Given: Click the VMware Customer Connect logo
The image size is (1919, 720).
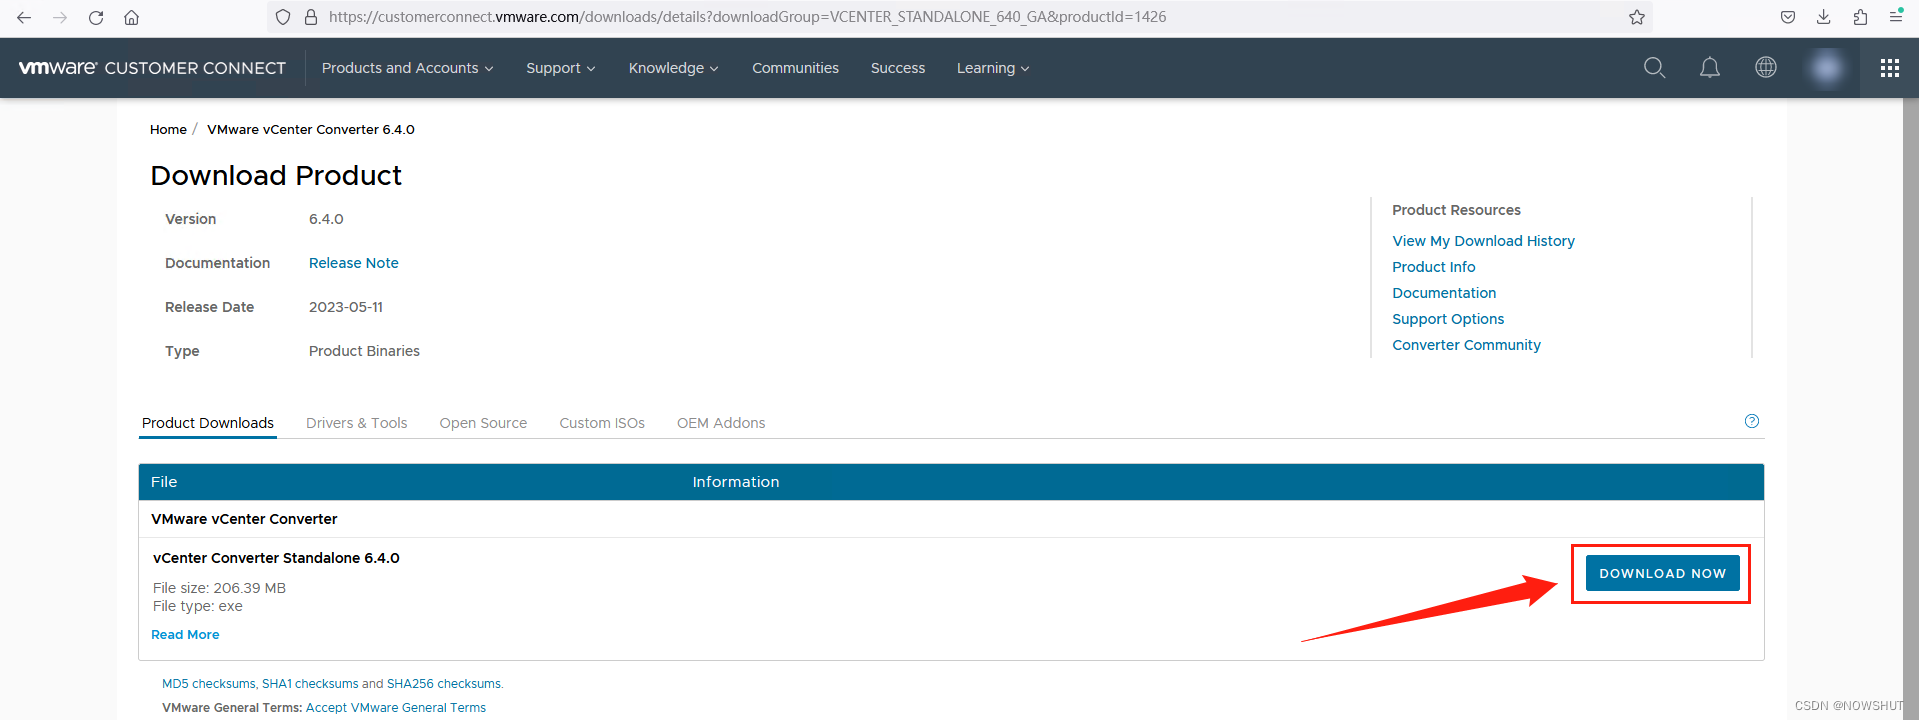Looking at the screenshot, I should [152, 68].
